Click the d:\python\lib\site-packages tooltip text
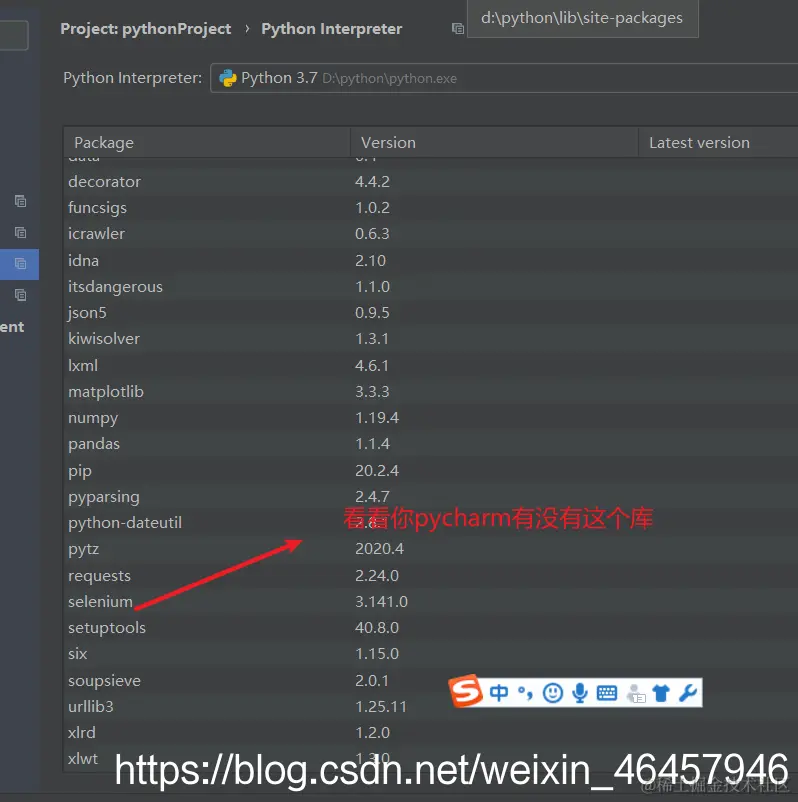 coord(582,18)
